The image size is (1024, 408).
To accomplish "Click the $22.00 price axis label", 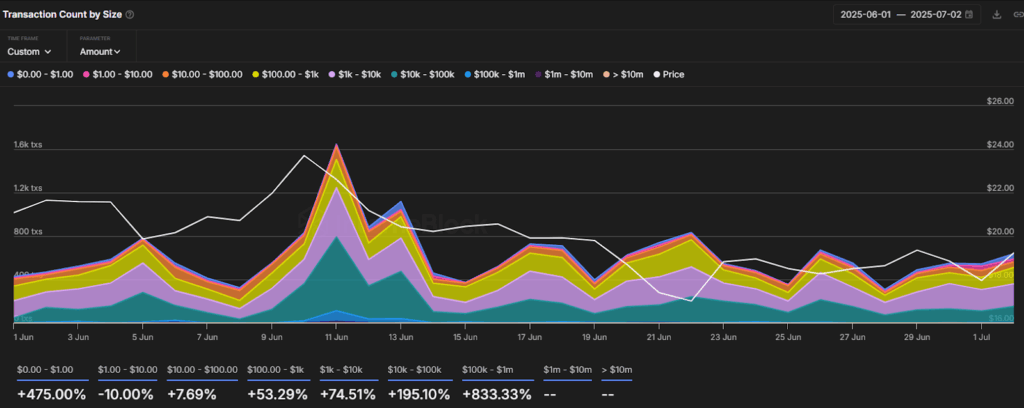I will point(1000,188).
